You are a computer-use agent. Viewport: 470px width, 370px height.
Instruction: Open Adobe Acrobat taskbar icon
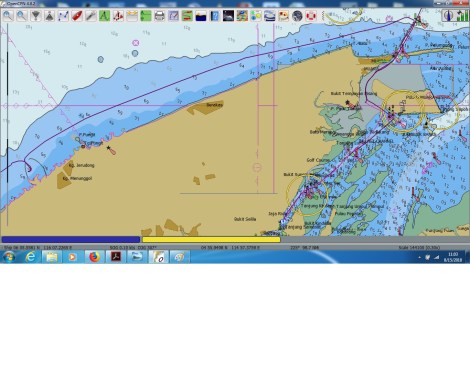coord(116,257)
